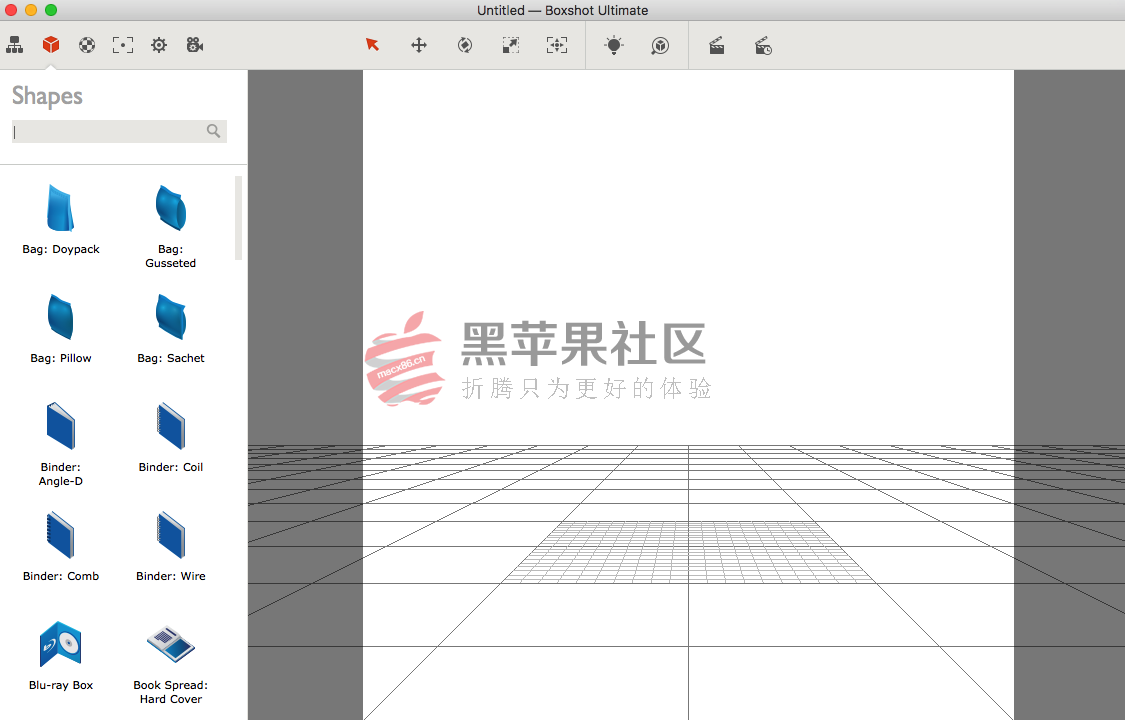Click the clapperboard with clock render icon
The width and height of the screenshot is (1125, 720).
pos(763,46)
